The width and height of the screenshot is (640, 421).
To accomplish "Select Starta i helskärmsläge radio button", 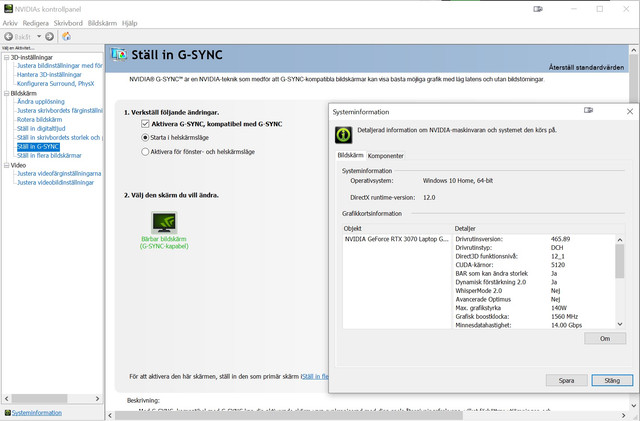I will 145,138.
